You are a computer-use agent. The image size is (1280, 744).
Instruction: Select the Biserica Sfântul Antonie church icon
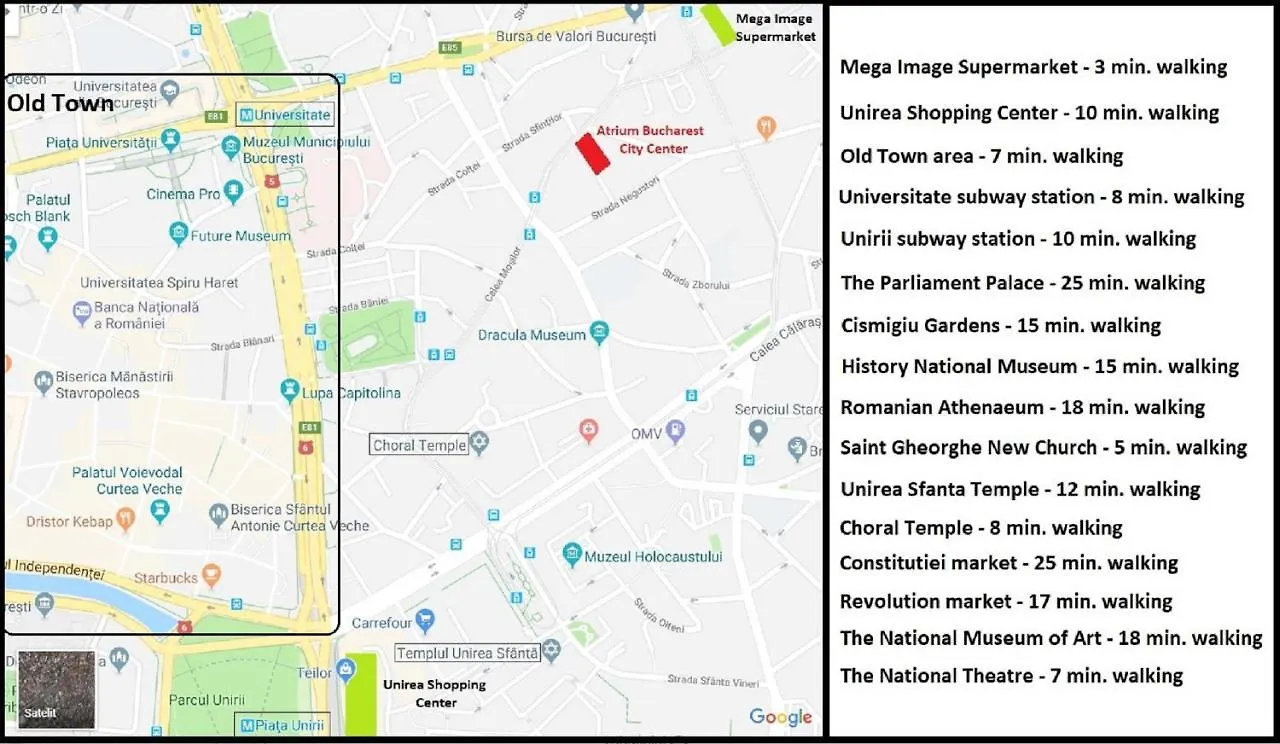pos(218,516)
